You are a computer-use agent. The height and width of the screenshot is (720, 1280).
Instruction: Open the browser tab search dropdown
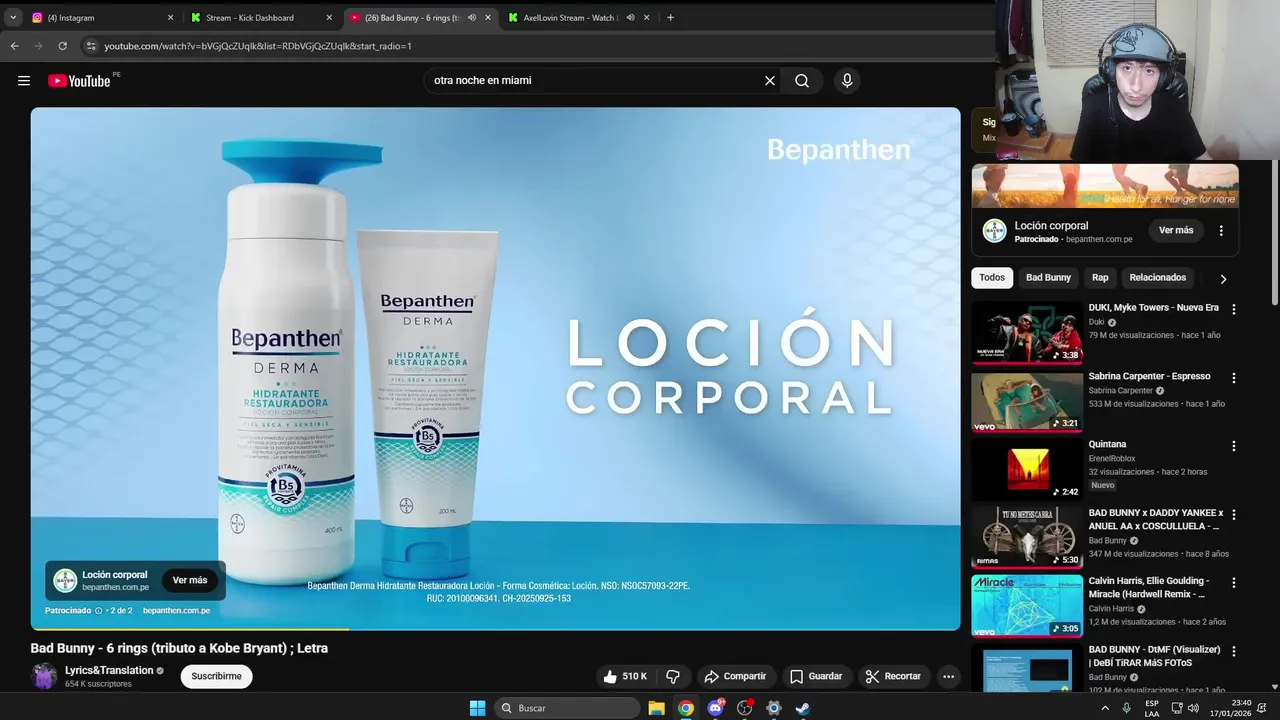[x=13, y=17]
